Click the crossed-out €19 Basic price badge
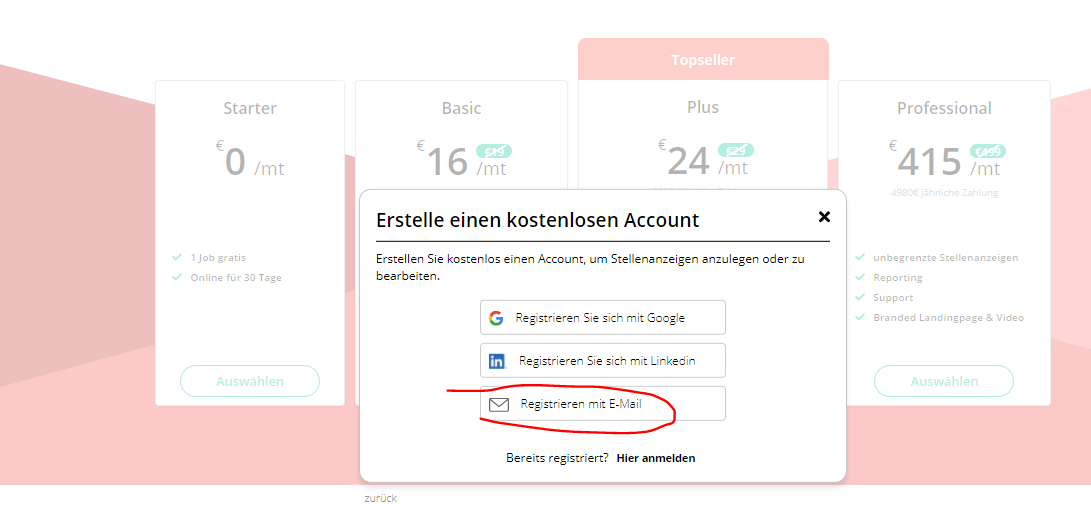 pyautogui.click(x=494, y=151)
